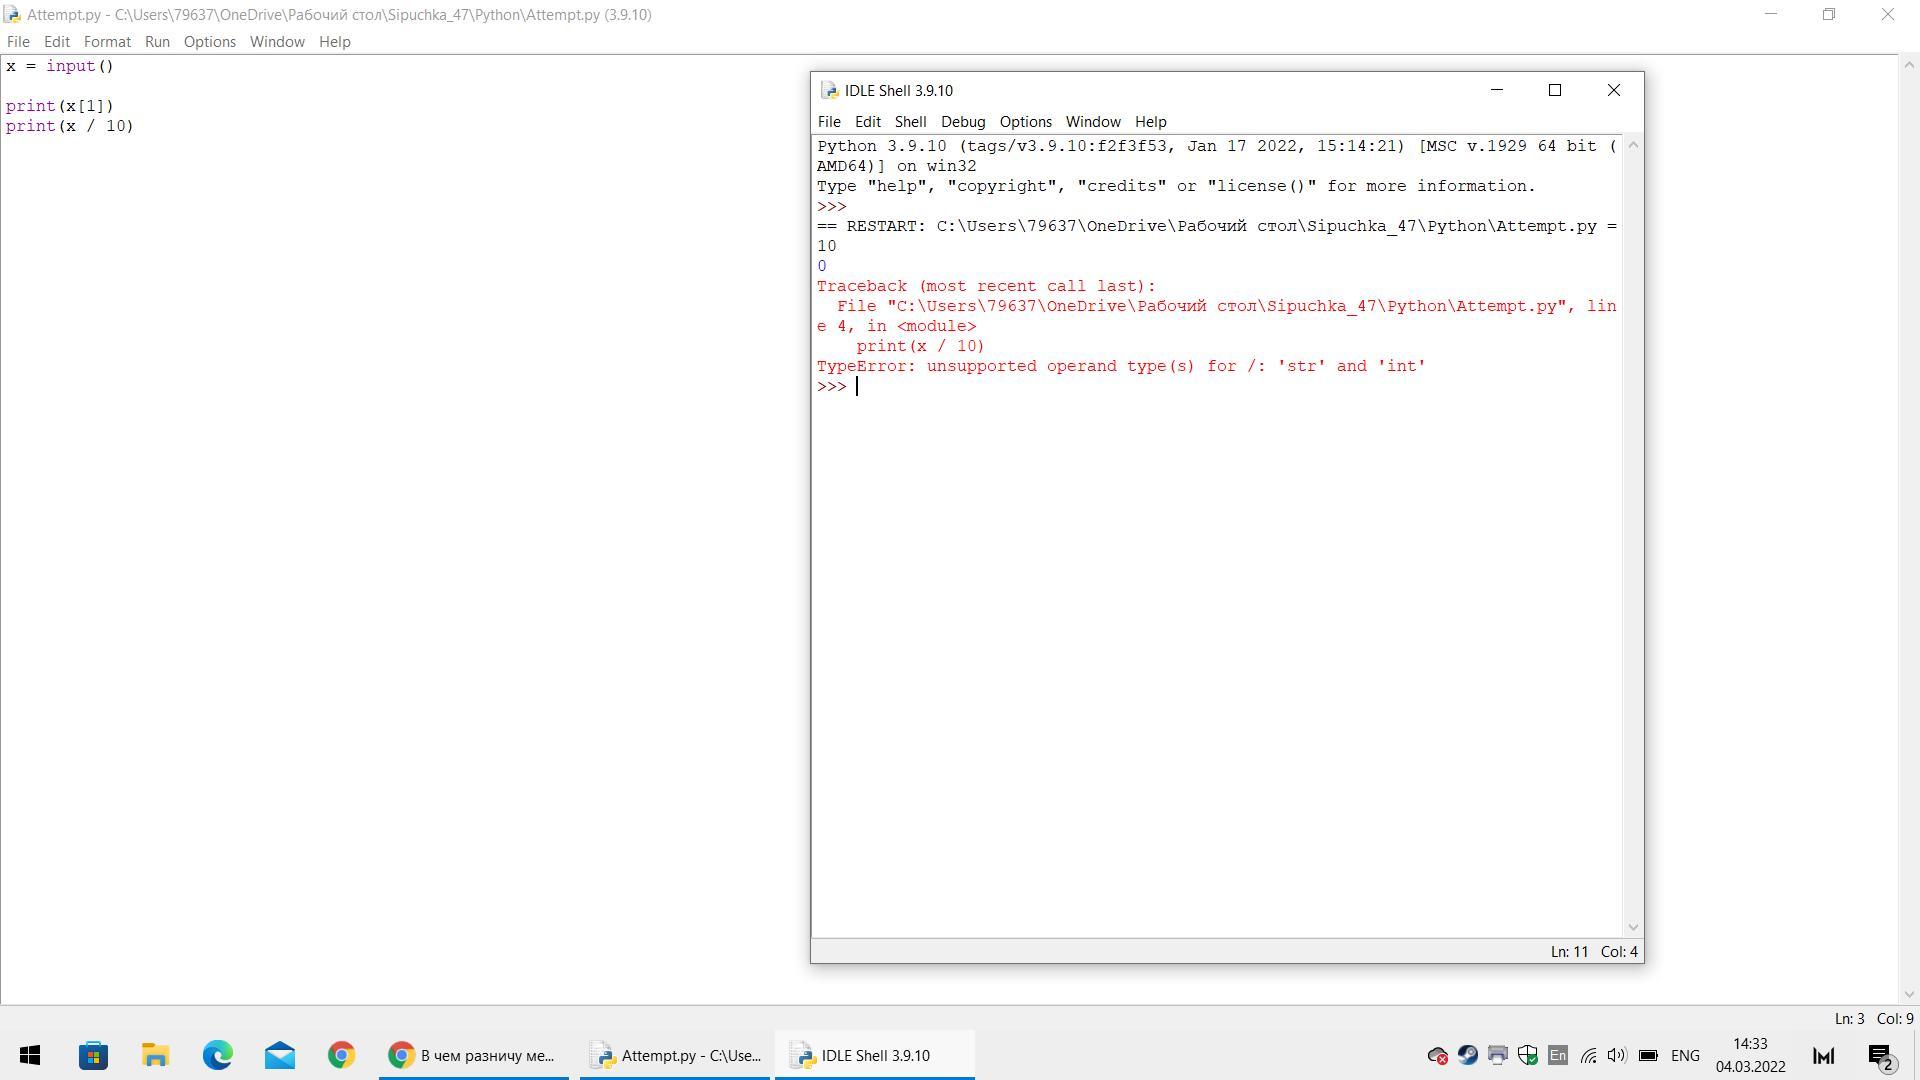Switch to the Chrome tab in the taskbar

(473, 1055)
